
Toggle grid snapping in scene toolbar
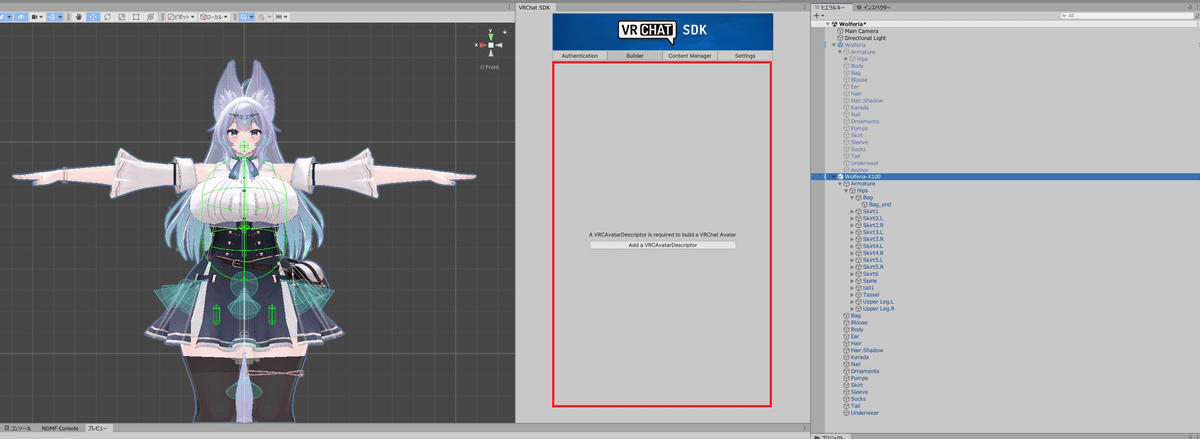tap(262, 17)
